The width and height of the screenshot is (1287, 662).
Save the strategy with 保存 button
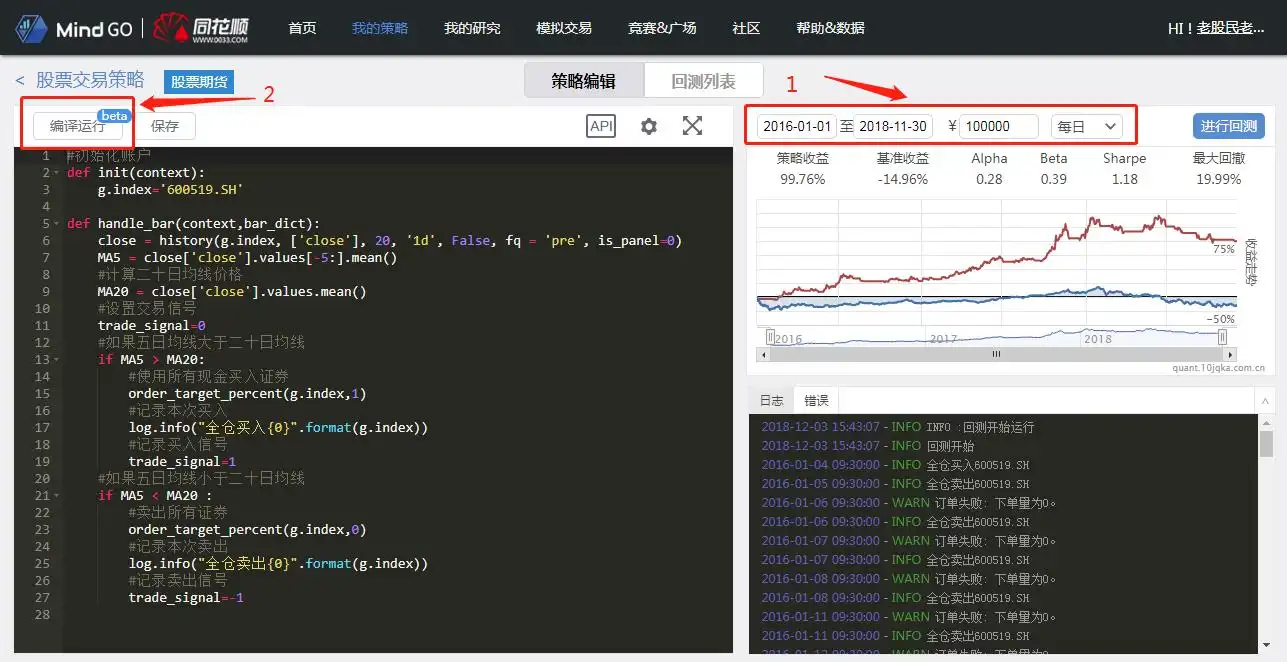click(x=165, y=125)
